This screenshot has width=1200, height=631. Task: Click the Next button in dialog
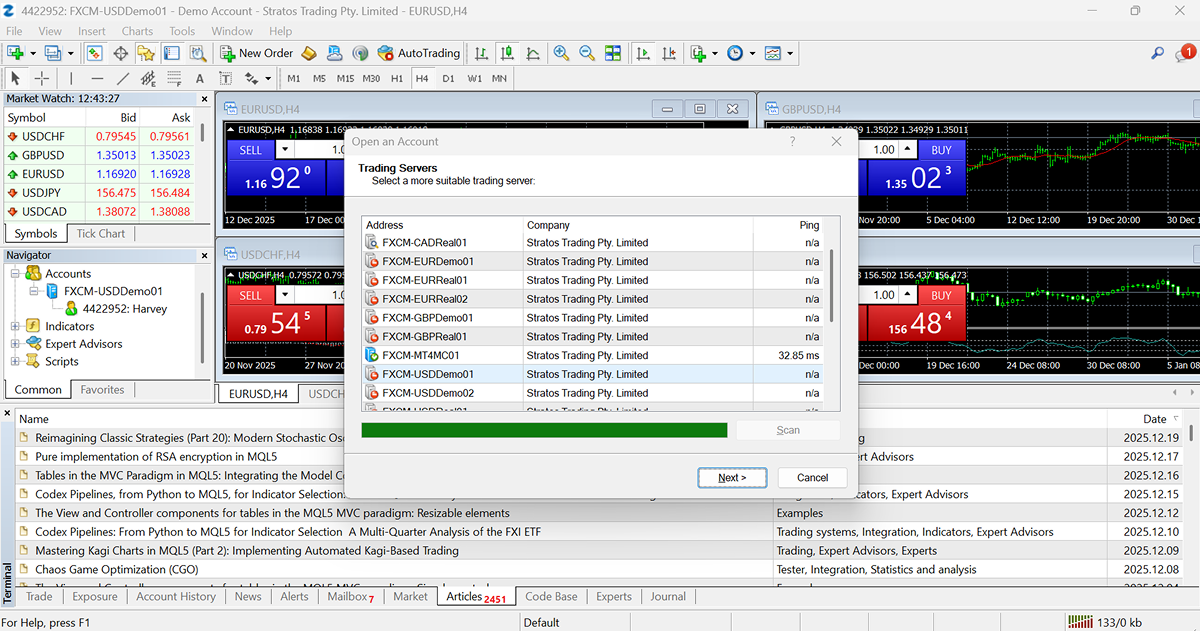pyautogui.click(x=731, y=478)
